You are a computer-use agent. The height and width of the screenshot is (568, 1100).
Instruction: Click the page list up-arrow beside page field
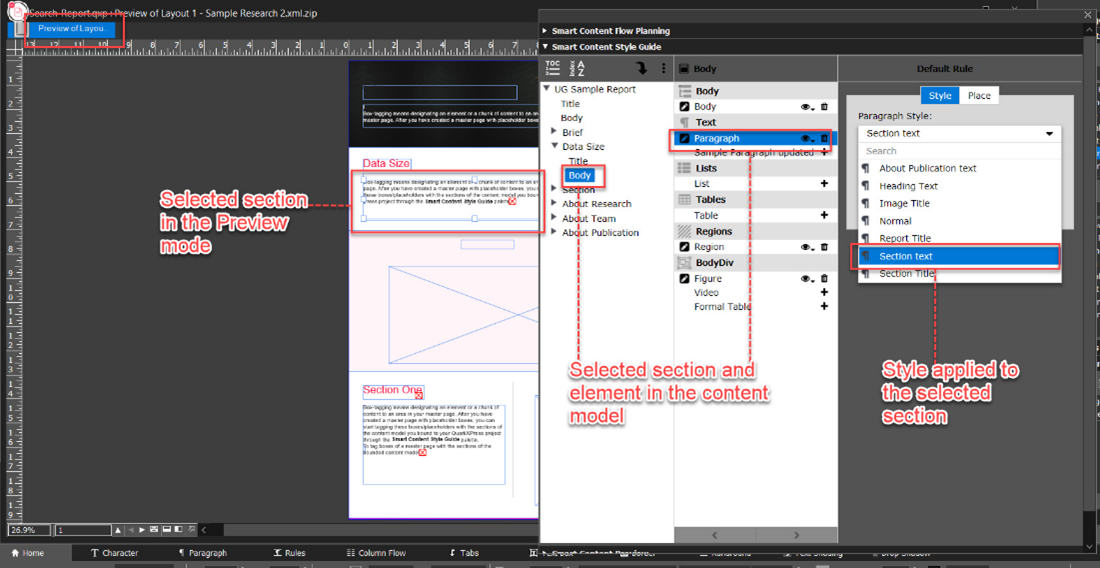tap(118, 530)
